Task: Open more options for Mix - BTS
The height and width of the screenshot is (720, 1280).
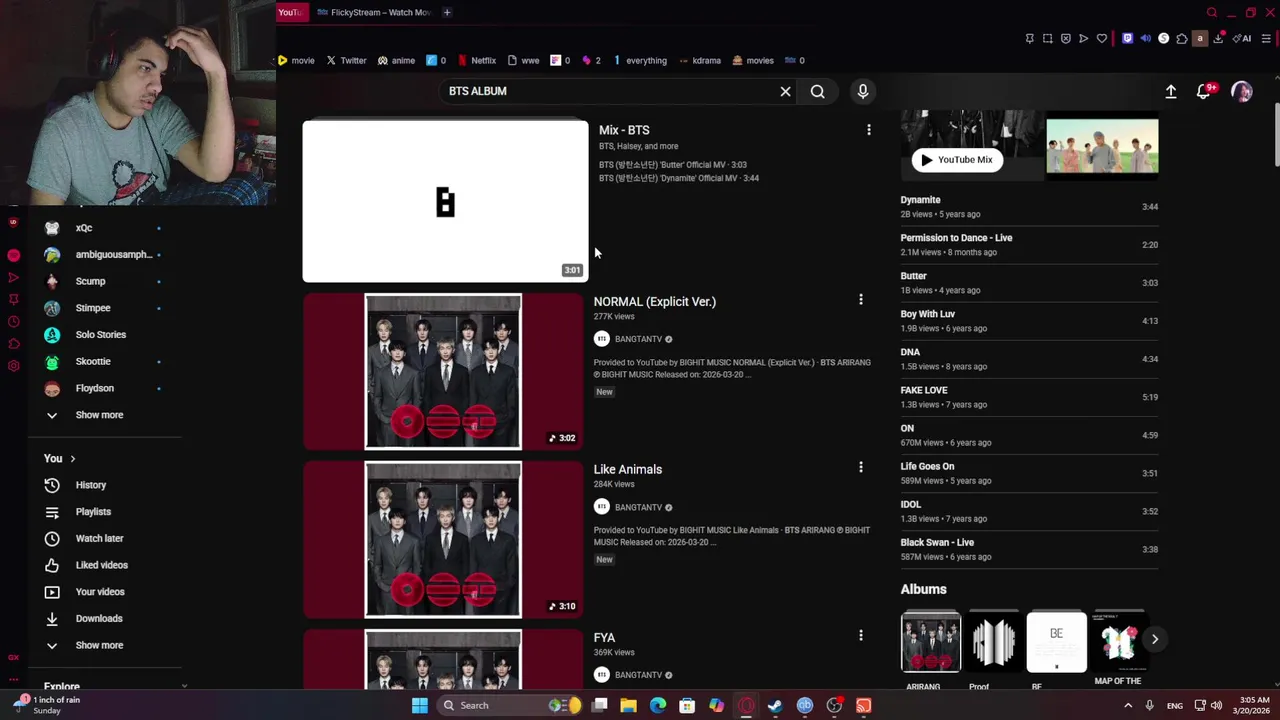Action: [869, 130]
